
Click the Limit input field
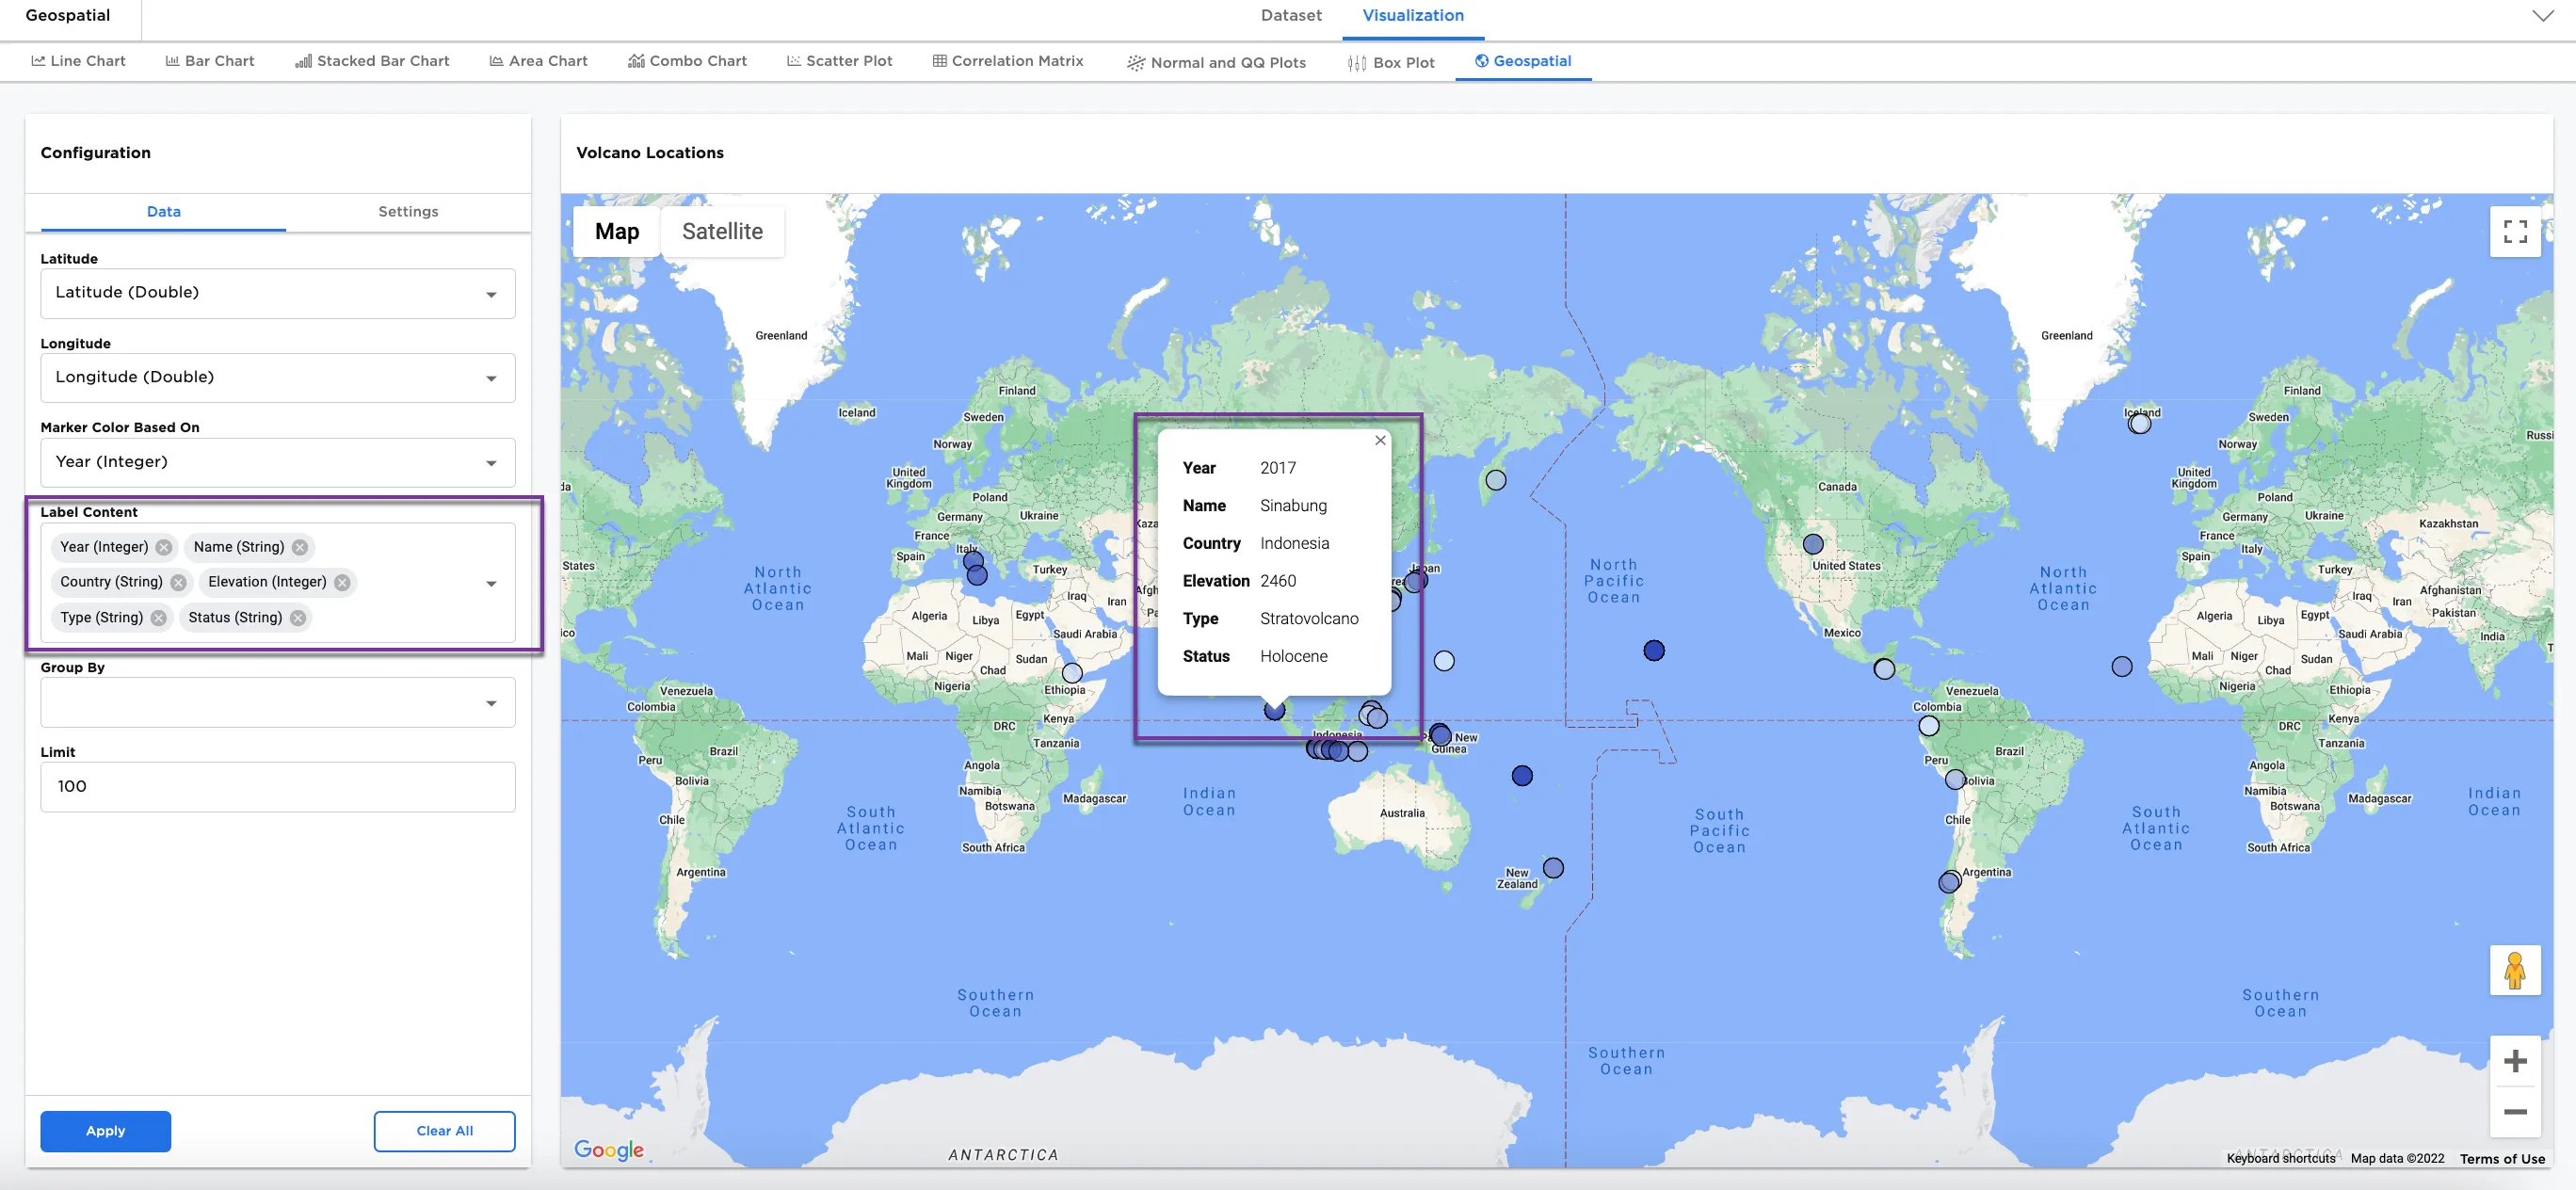(277, 787)
